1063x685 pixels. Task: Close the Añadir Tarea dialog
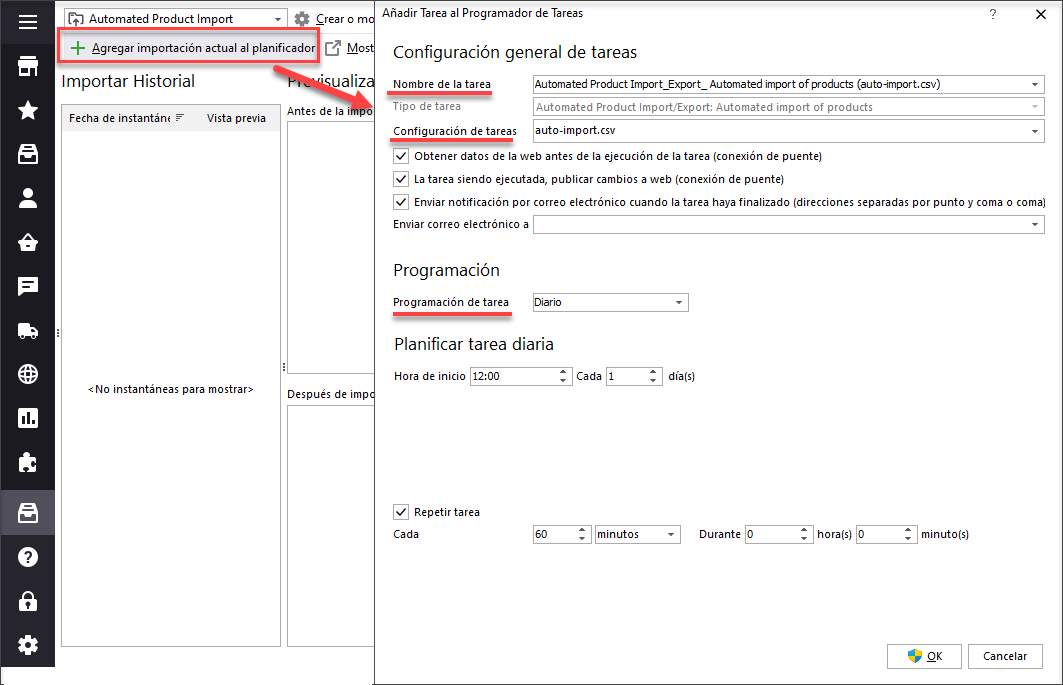click(1041, 14)
